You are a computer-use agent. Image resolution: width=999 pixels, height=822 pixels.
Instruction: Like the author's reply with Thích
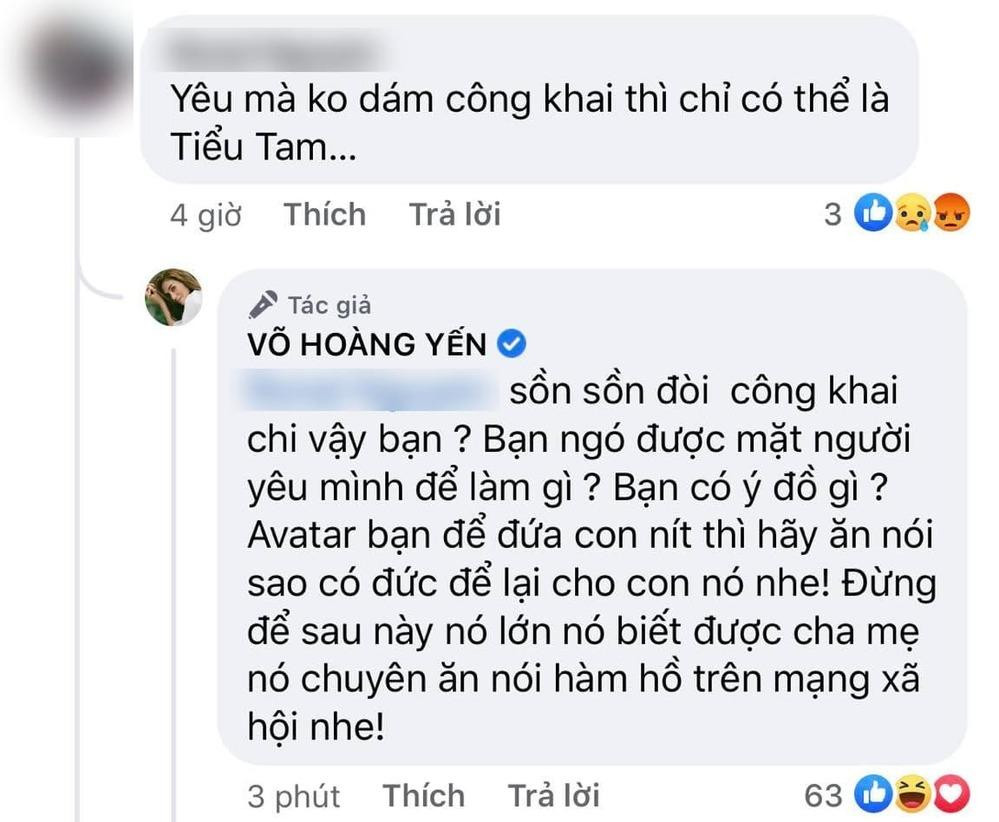(424, 796)
